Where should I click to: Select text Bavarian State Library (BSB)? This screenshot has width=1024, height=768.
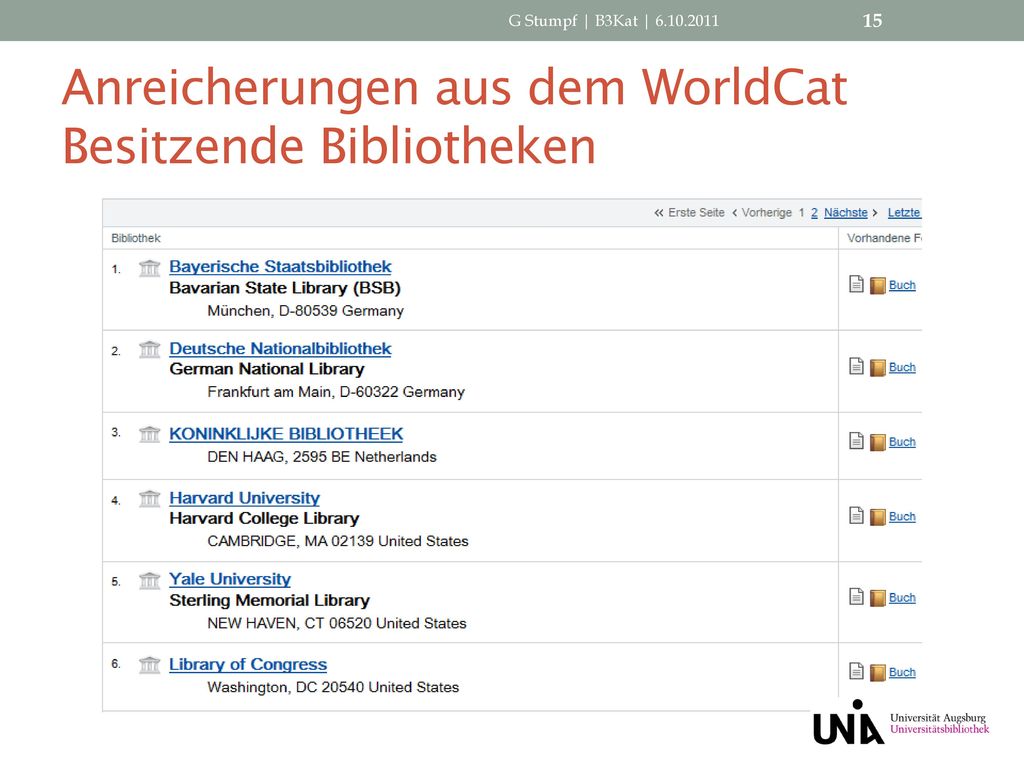point(285,288)
